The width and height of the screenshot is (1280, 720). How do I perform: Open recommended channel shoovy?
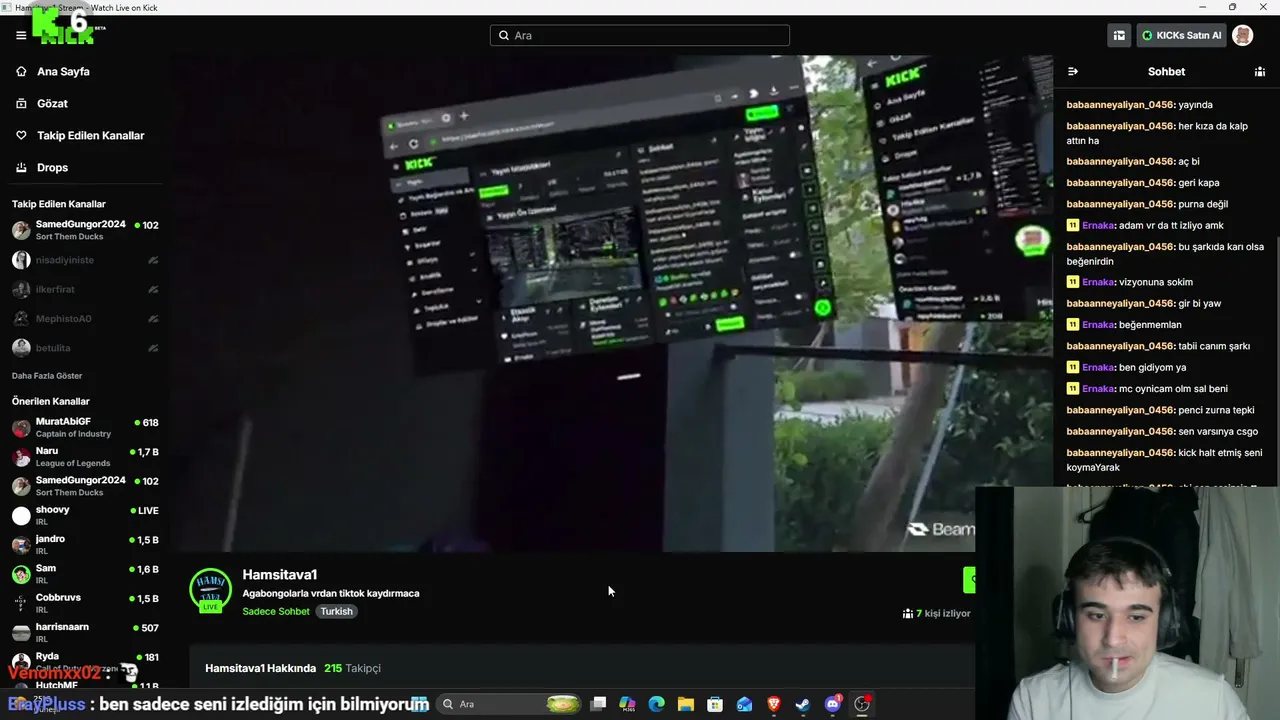coord(85,516)
